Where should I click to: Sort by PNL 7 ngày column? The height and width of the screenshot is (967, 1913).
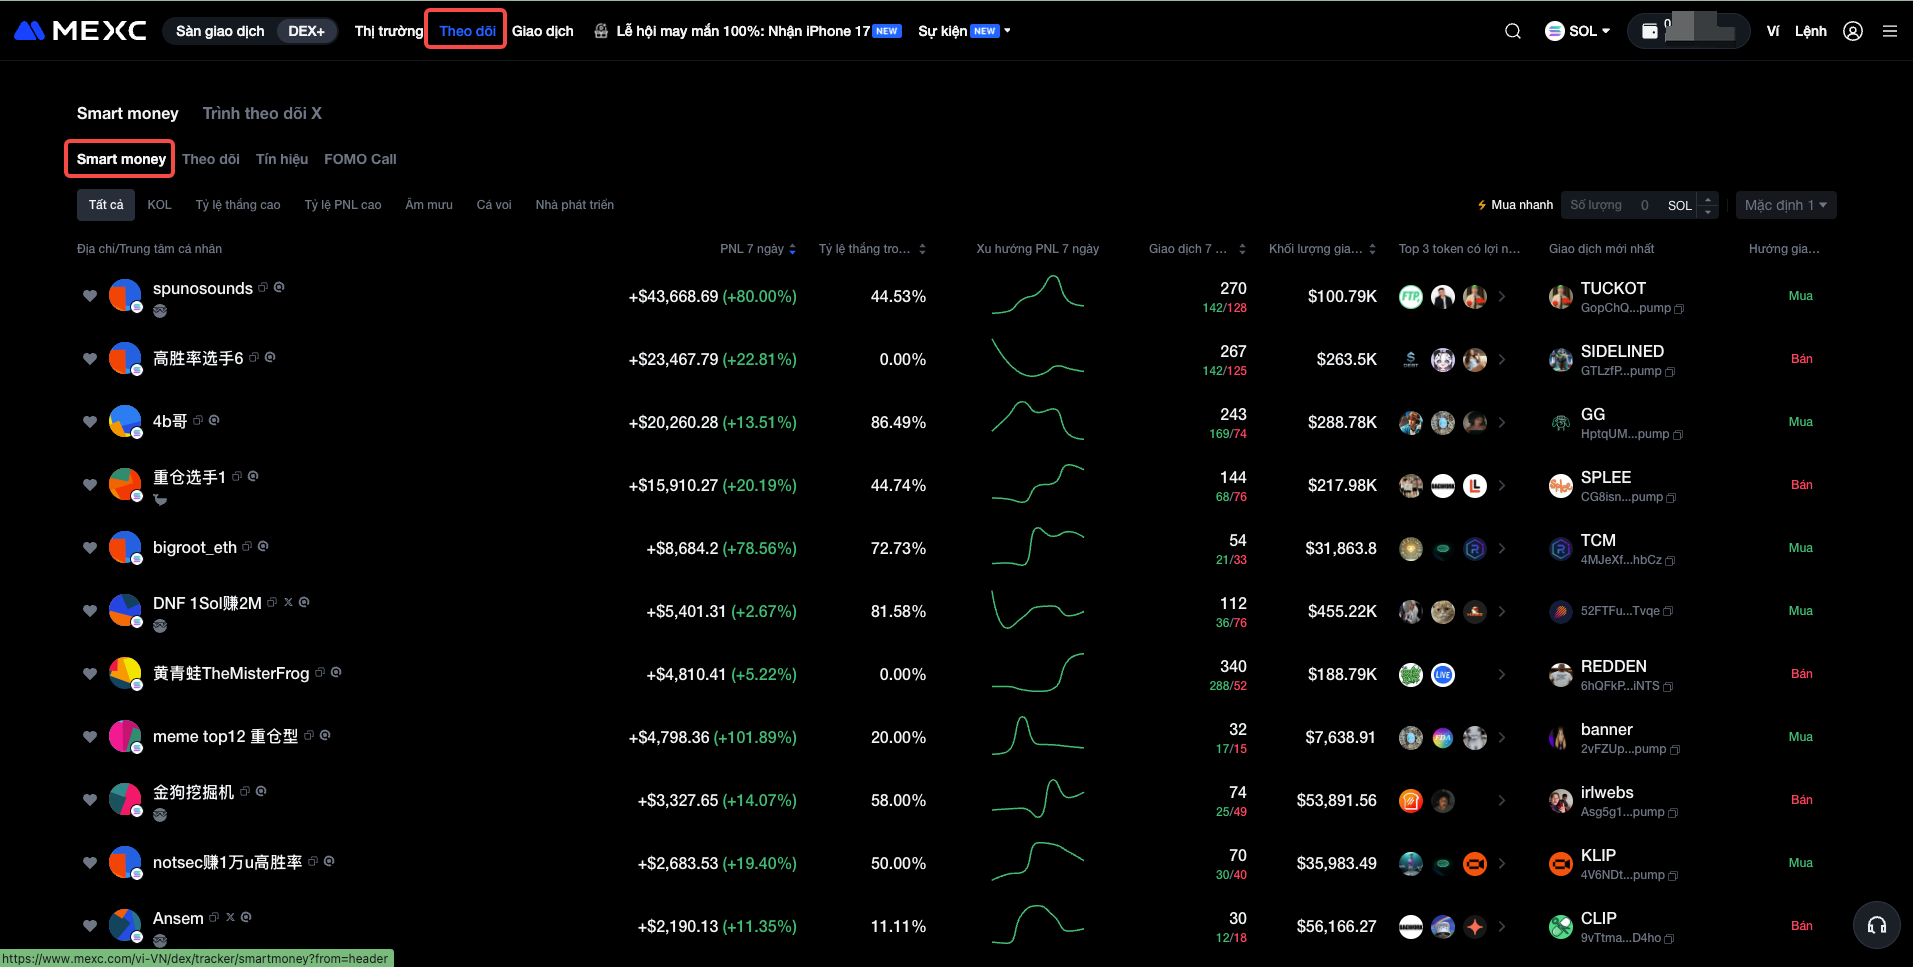tap(757, 249)
